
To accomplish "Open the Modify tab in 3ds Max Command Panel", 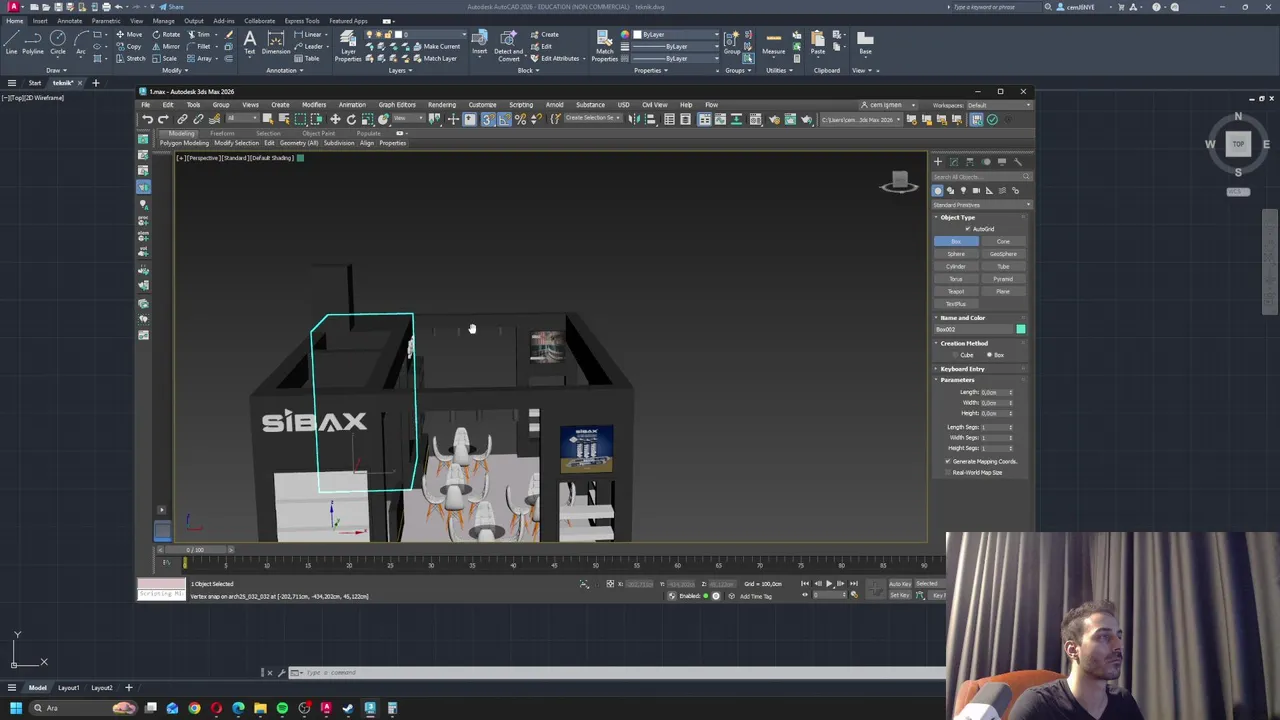I will tap(954, 162).
